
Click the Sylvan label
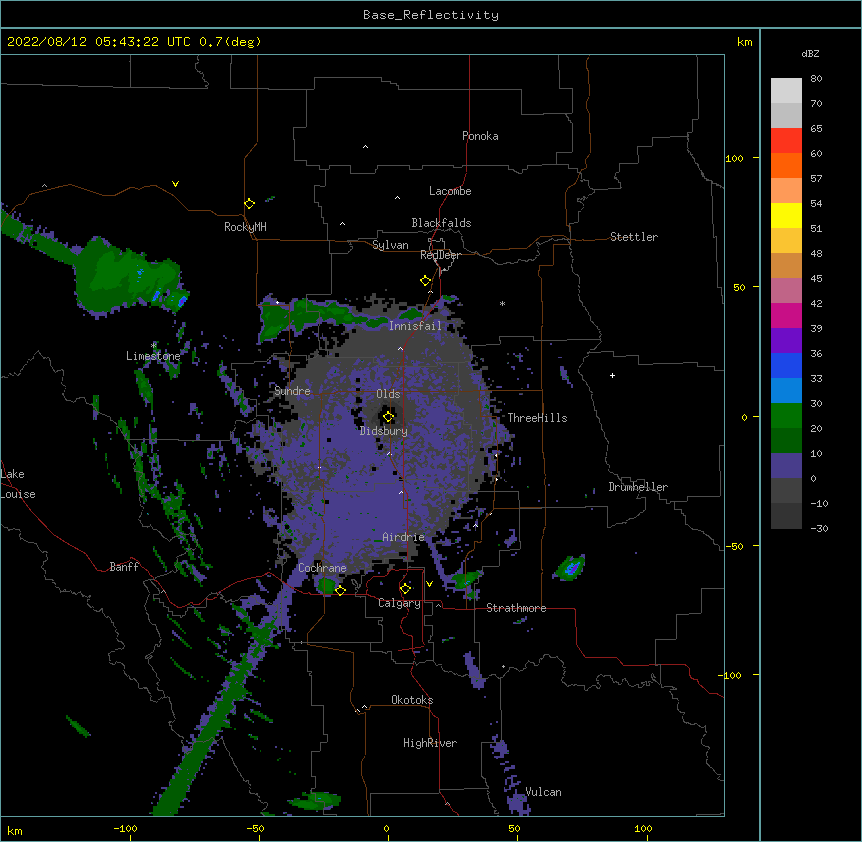click(x=390, y=245)
